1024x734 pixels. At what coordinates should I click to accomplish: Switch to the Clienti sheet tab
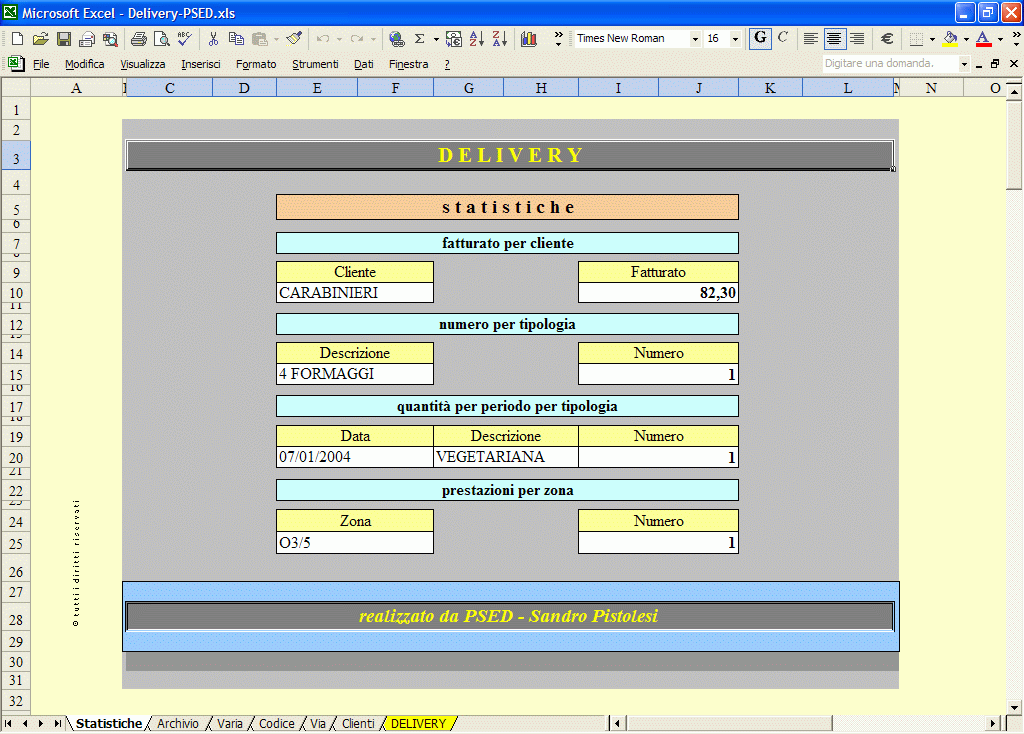(x=359, y=724)
